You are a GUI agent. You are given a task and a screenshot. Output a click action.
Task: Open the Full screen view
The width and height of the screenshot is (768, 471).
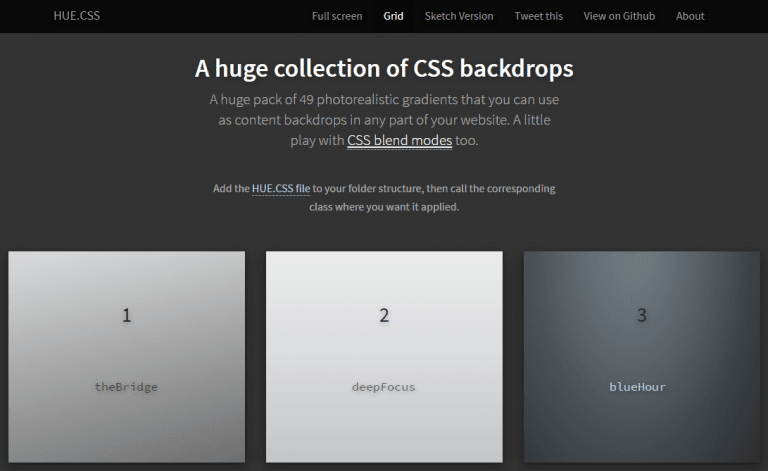[x=336, y=16]
